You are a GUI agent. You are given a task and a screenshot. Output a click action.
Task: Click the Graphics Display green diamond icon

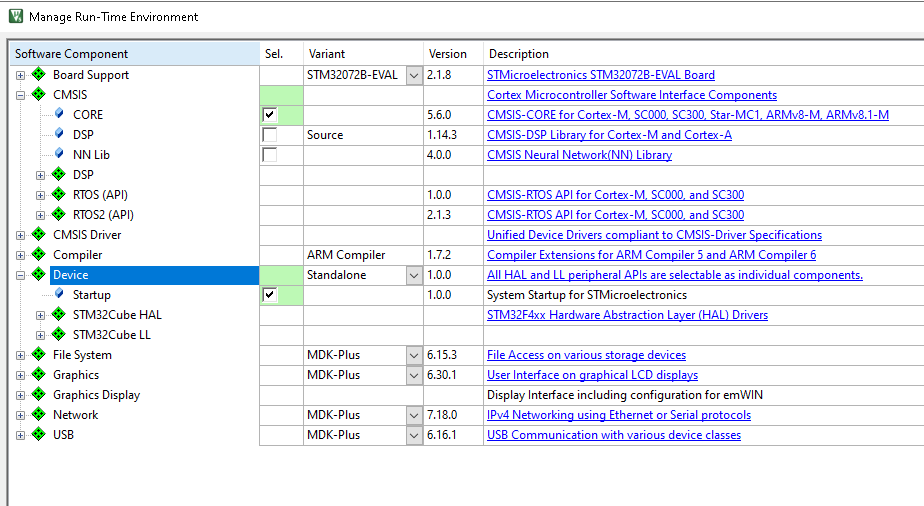[39, 395]
